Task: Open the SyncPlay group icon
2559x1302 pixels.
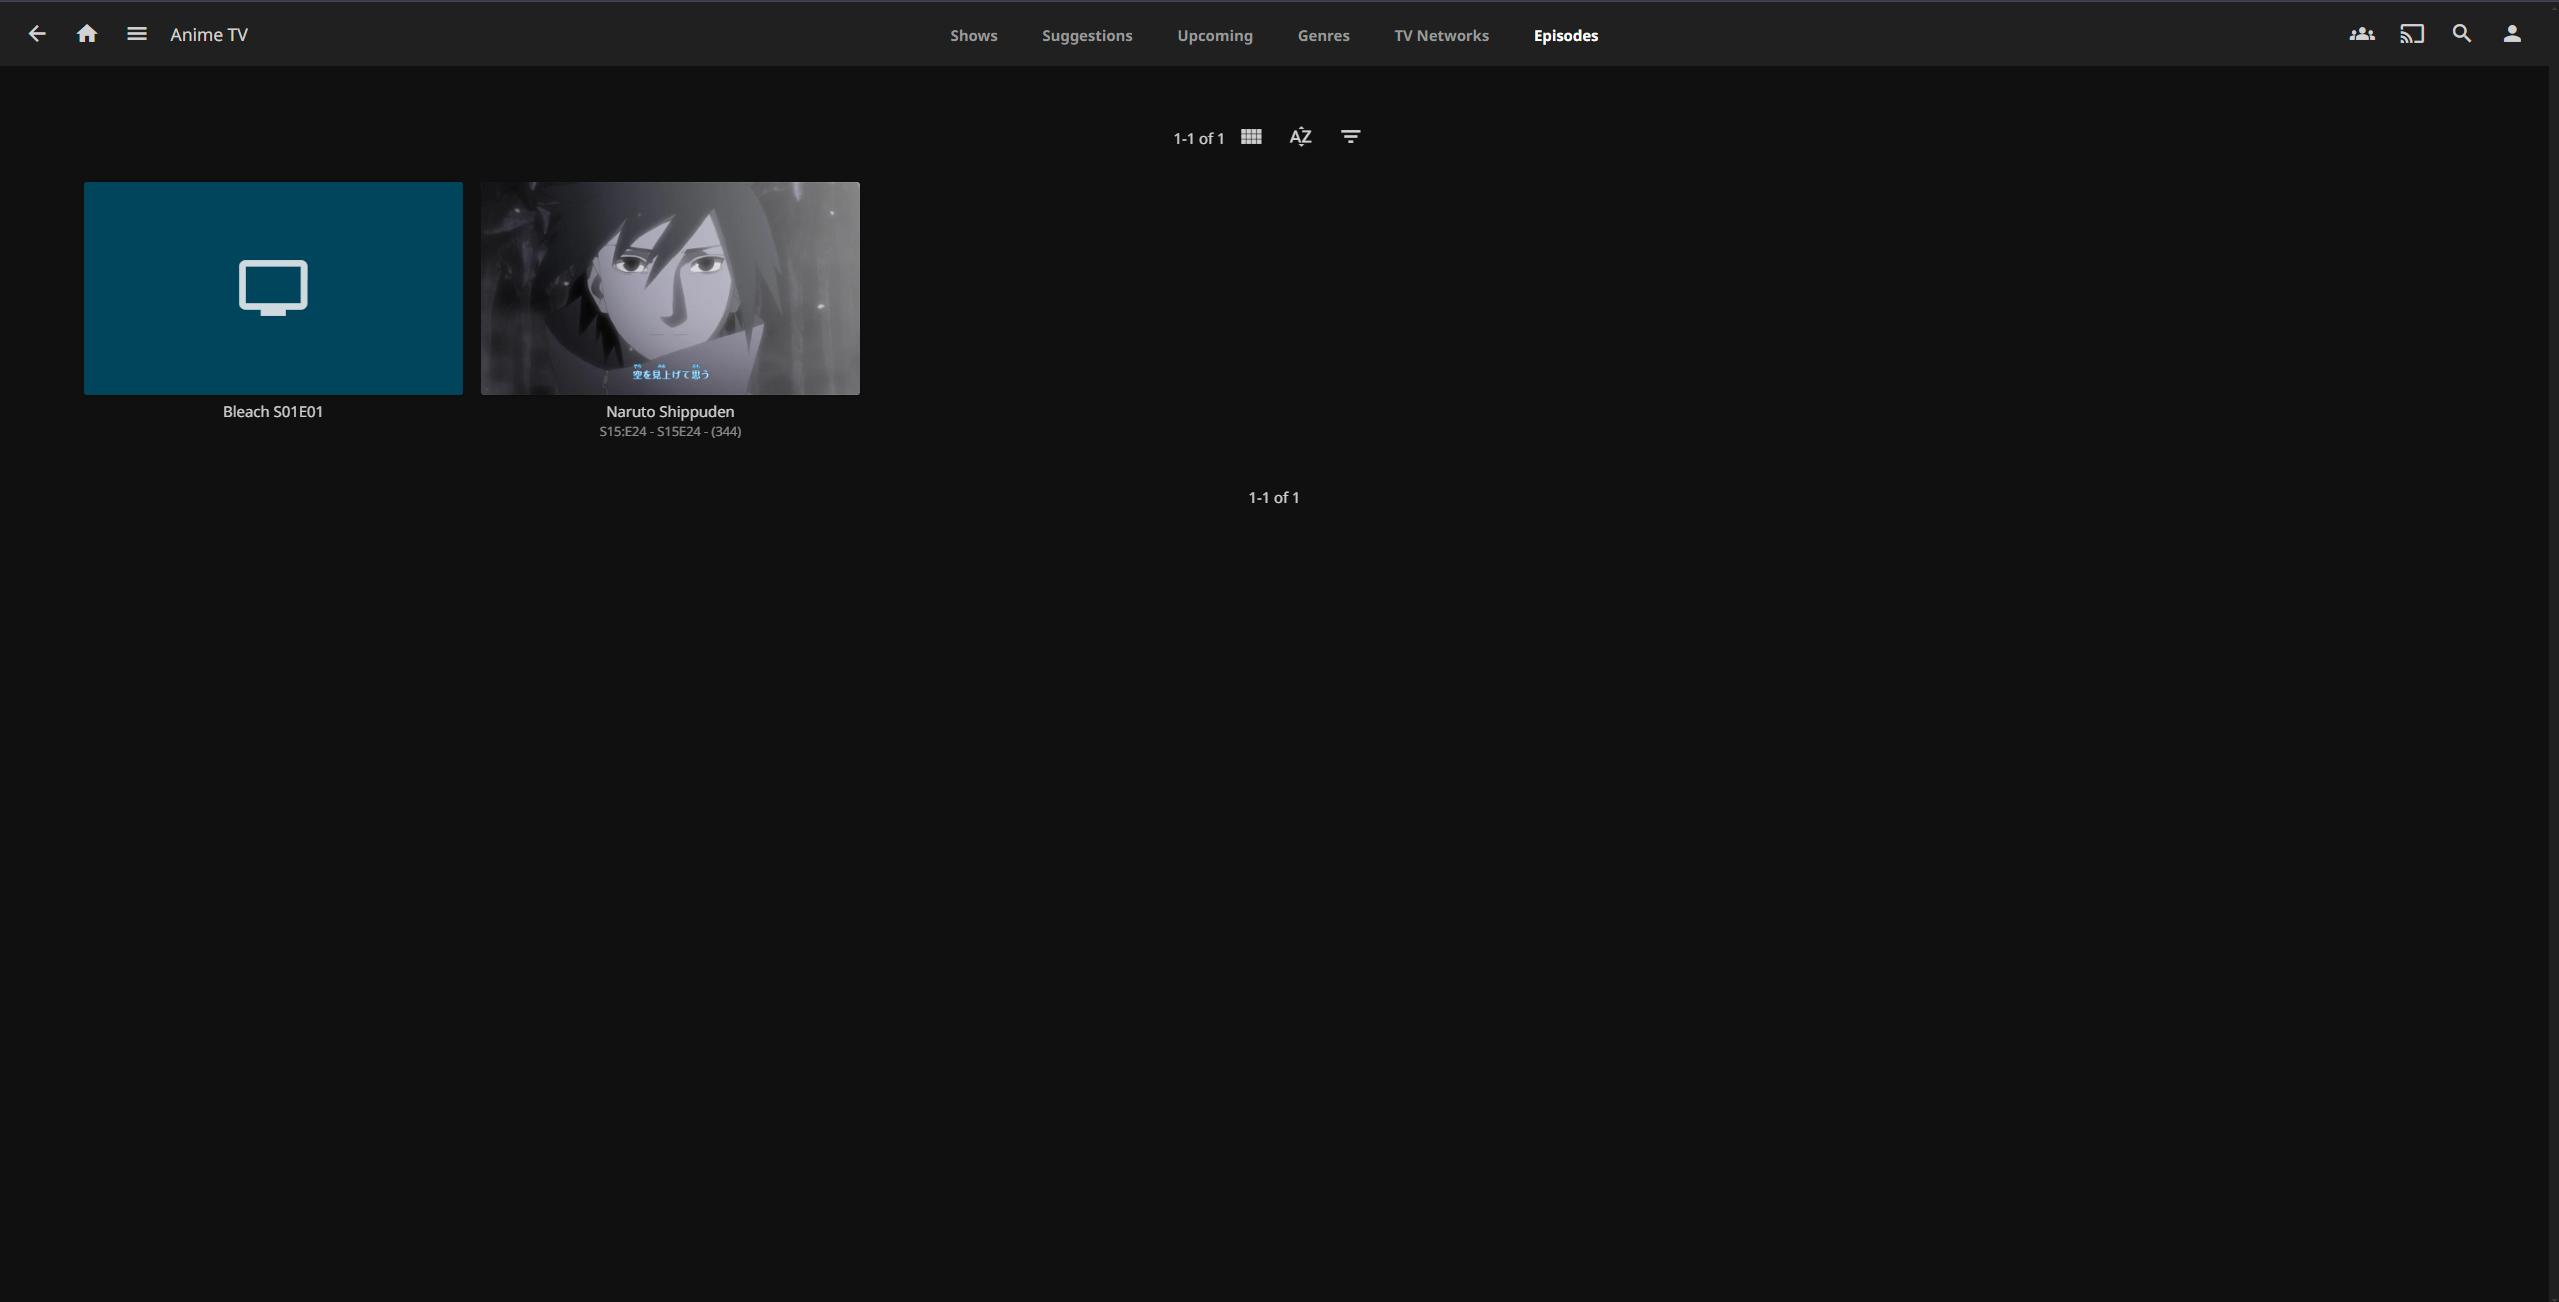Action: coord(2361,34)
